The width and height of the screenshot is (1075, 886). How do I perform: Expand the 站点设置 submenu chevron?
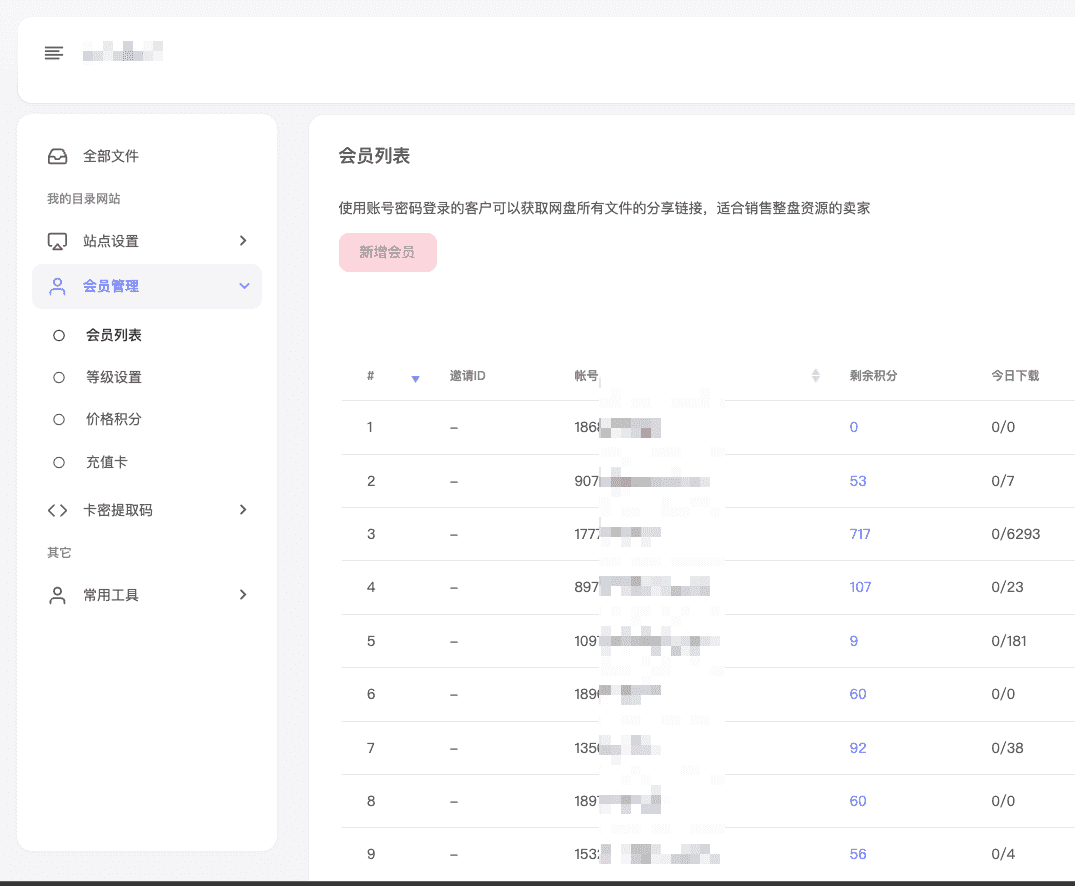coord(242,241)
